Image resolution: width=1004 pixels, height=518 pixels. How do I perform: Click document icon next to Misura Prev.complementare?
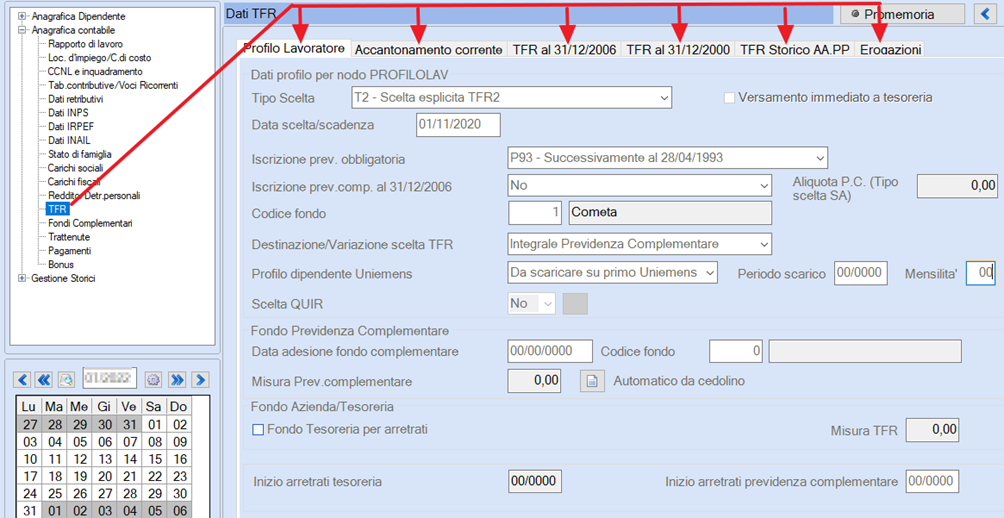(x=592, y=381)
